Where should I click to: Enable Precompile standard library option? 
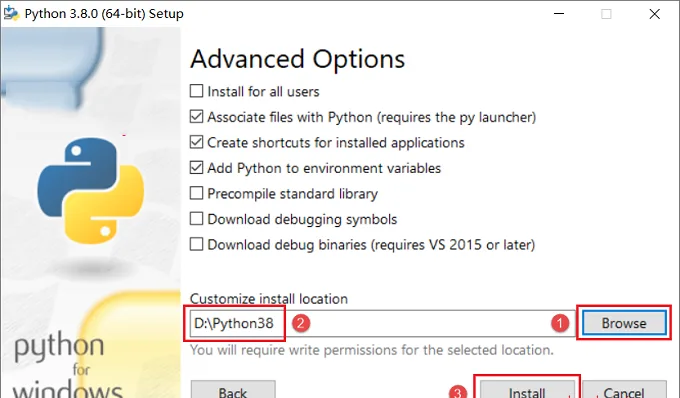(196, 193)
